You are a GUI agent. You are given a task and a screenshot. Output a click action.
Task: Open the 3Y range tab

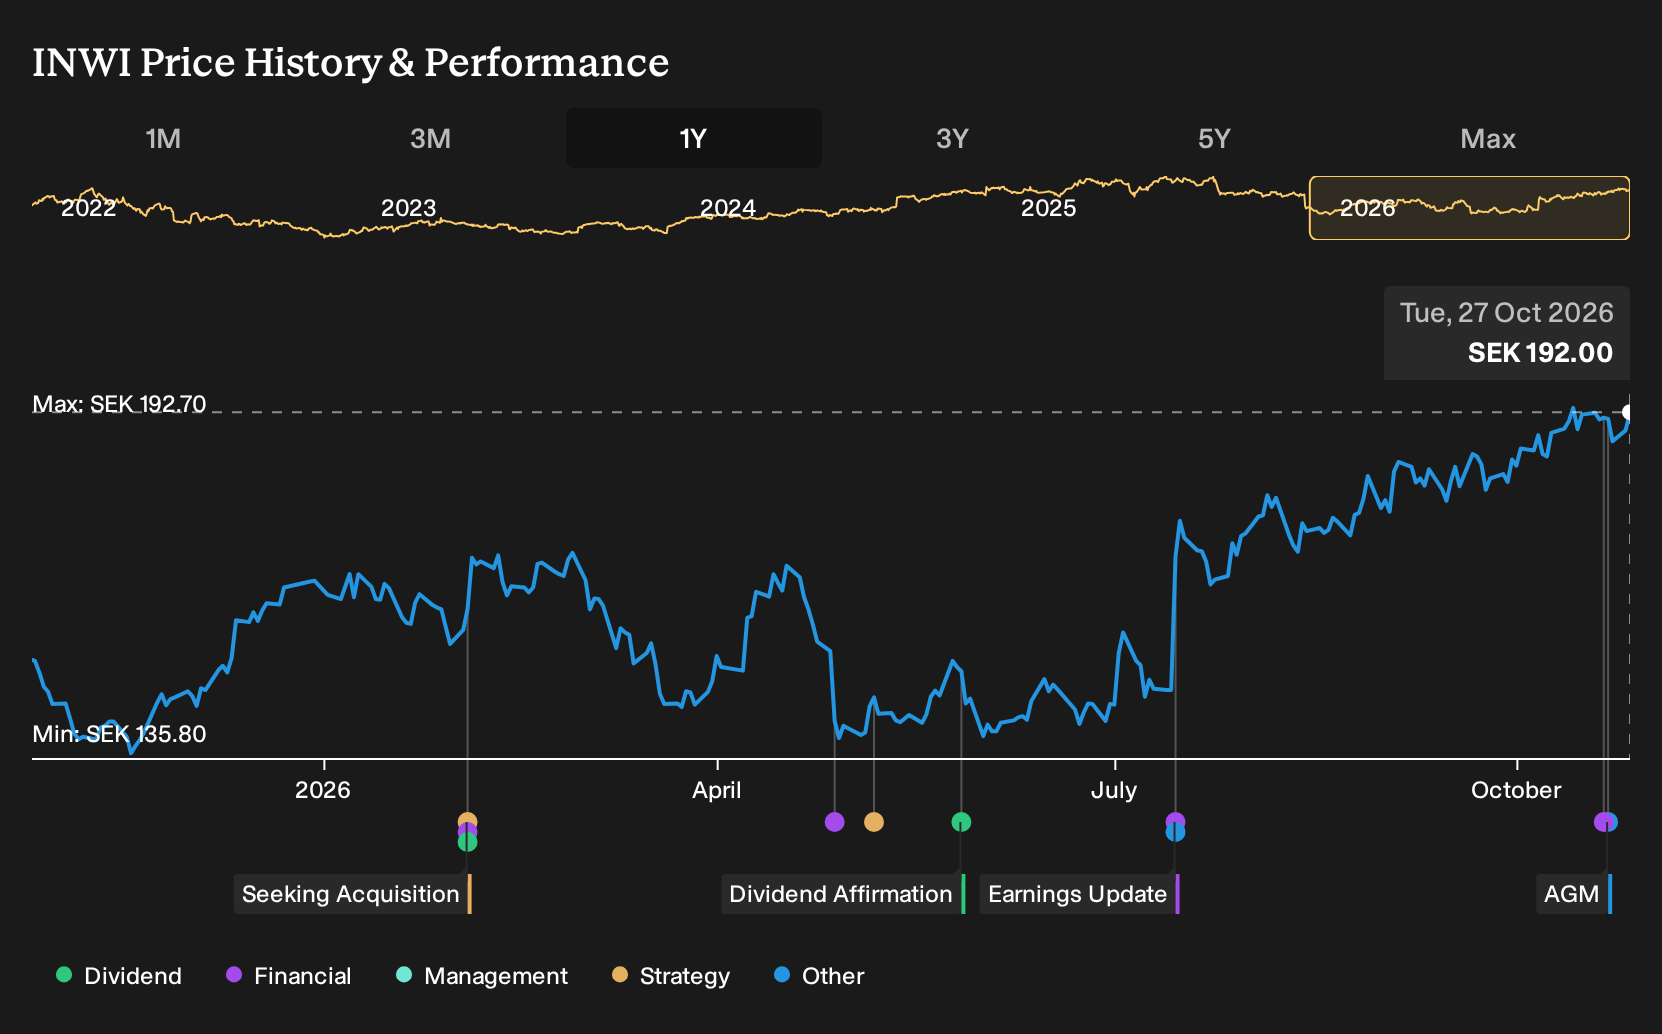click(x=952, y=138)
